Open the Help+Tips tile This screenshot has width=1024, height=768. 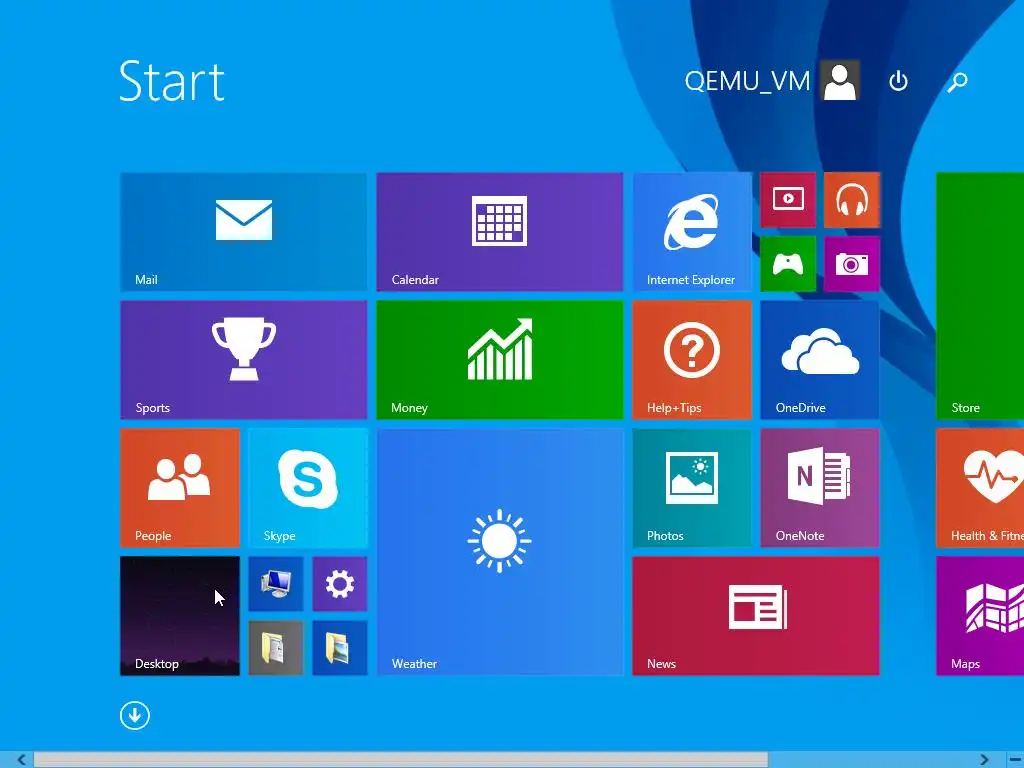click(692, 360)
